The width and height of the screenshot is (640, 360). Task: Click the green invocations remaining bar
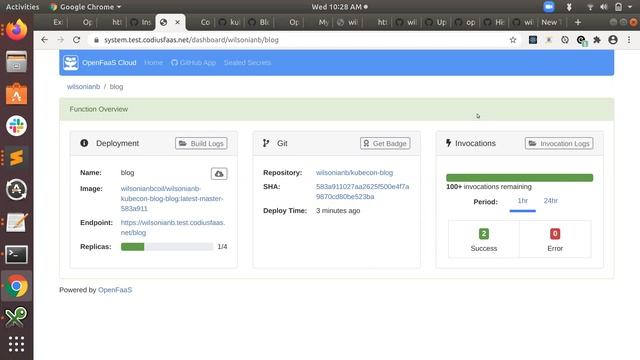520,178
